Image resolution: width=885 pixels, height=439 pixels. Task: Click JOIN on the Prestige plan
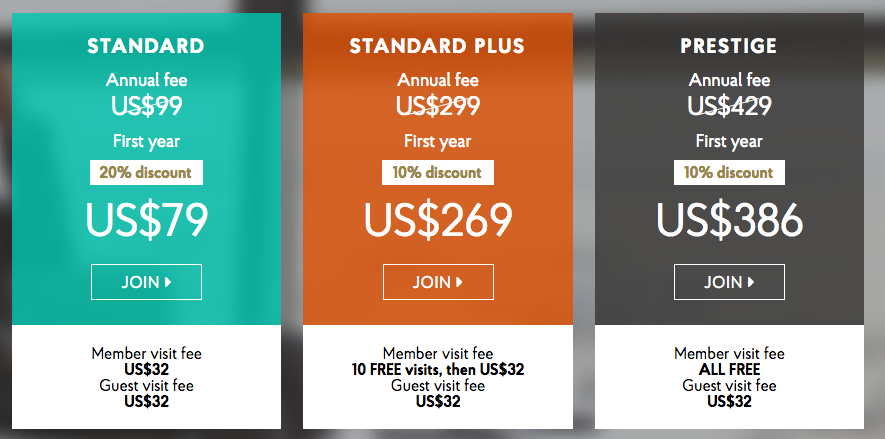point(729,282)
